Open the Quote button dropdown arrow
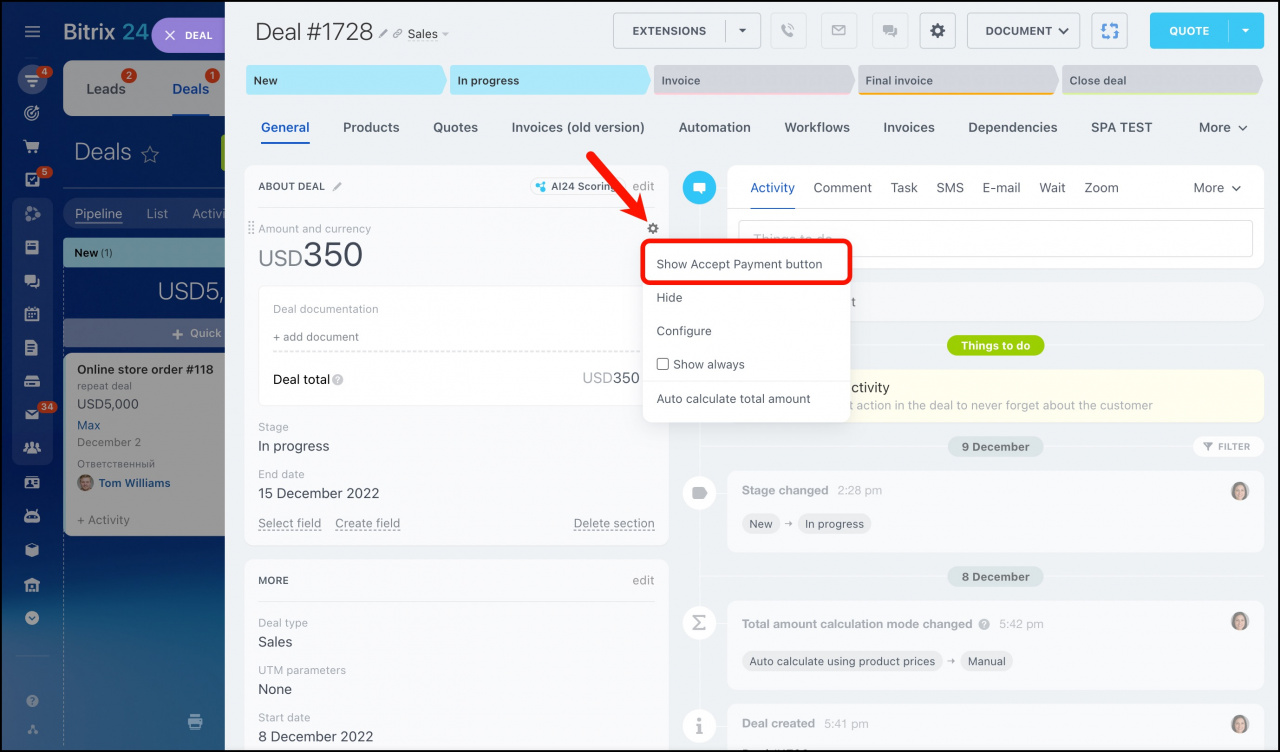Viewport: 1280px width, 752px height. [x=1246, y=31]
